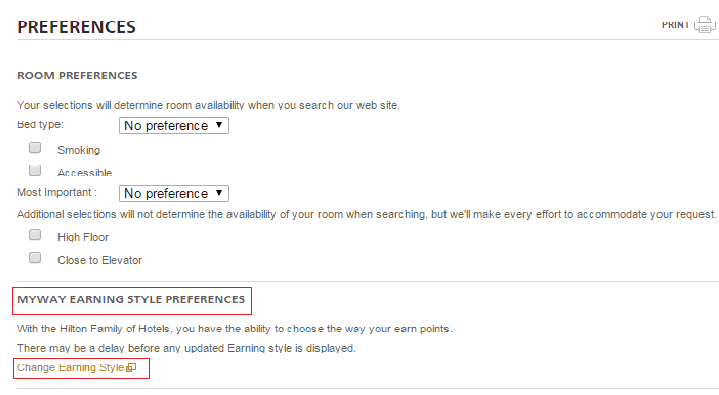Click the Close to Elevator label
The width and height of the screenshot is (719, 395).
[x=100, y=260]
